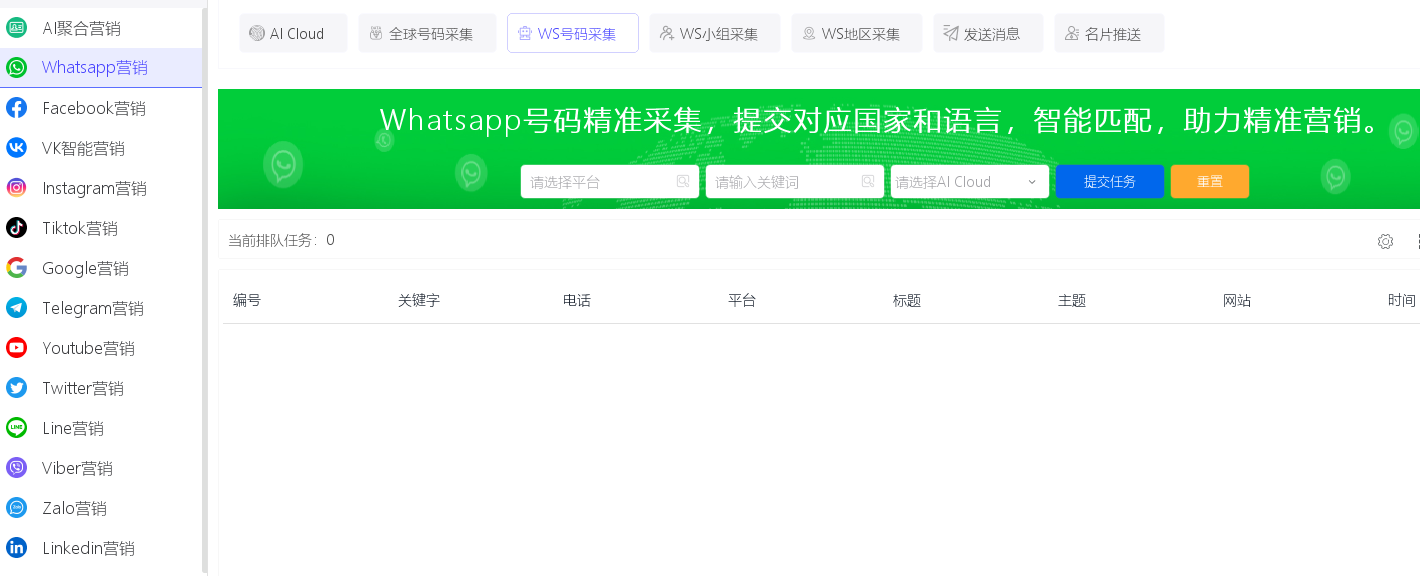
Task: Open the 名片推送 tab
Action: [x=1109, y=33]
